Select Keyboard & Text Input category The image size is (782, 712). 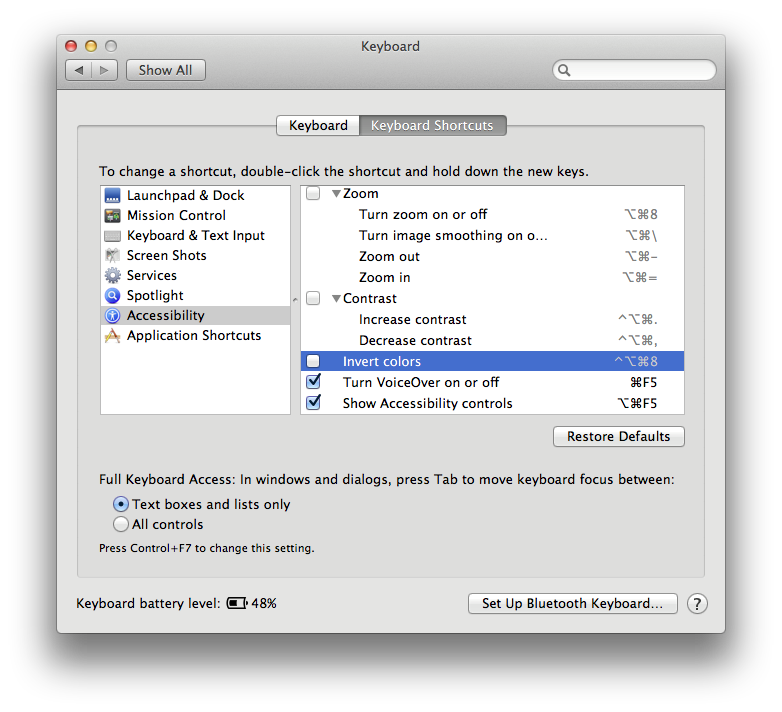(x=196, y=235)
